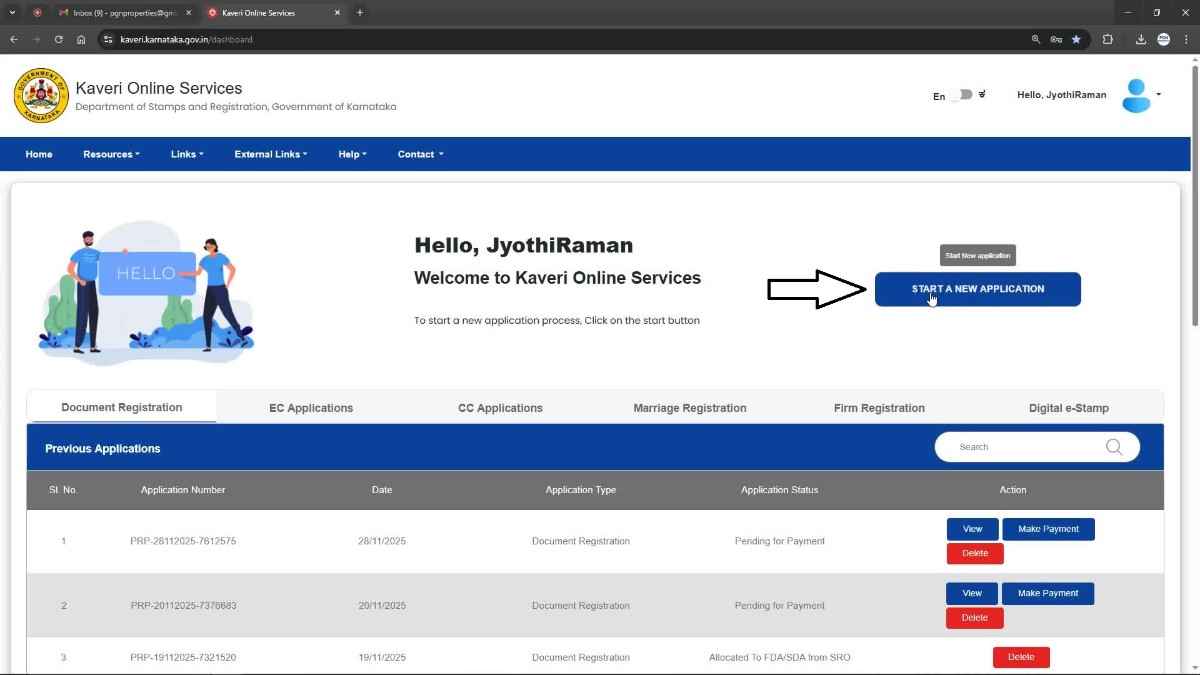Switch to the EC Applications tab
The image size is (1200, 675).
(311, 408)
